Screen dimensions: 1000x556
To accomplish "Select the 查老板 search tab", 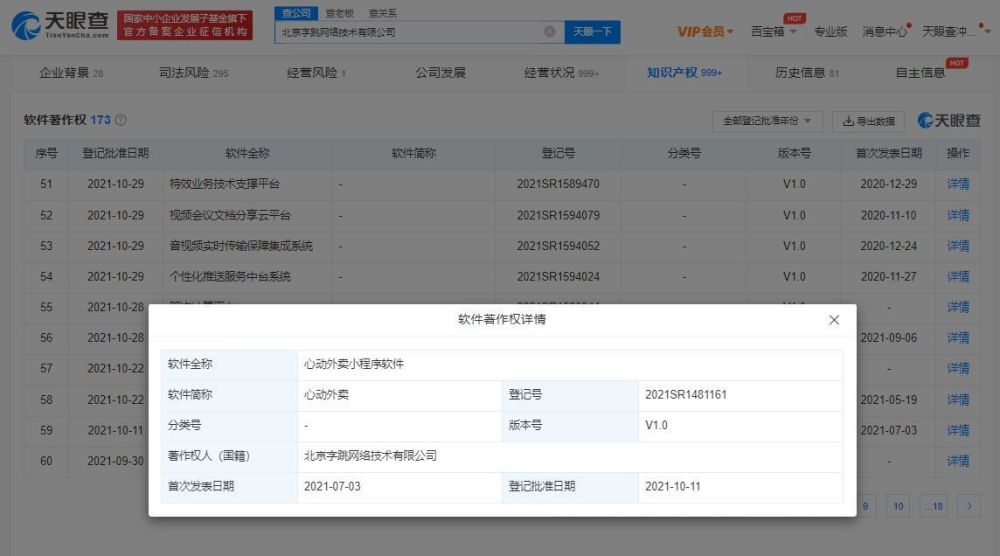I will (339, 13).
